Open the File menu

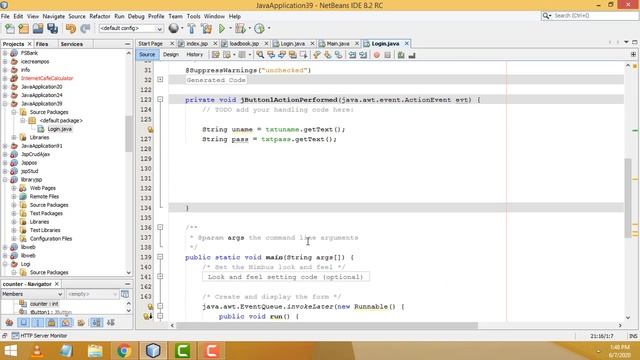click(x=5, y=16)
